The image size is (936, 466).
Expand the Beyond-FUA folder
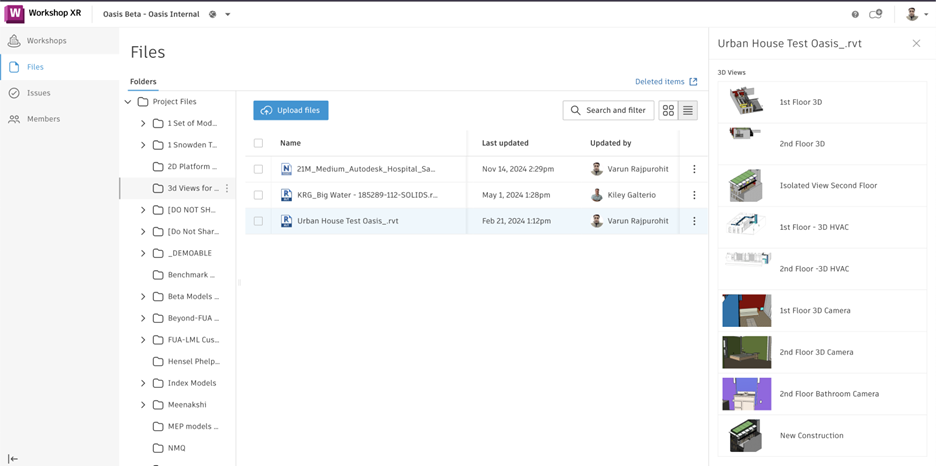pyautogui.click(x=143, y=318)
